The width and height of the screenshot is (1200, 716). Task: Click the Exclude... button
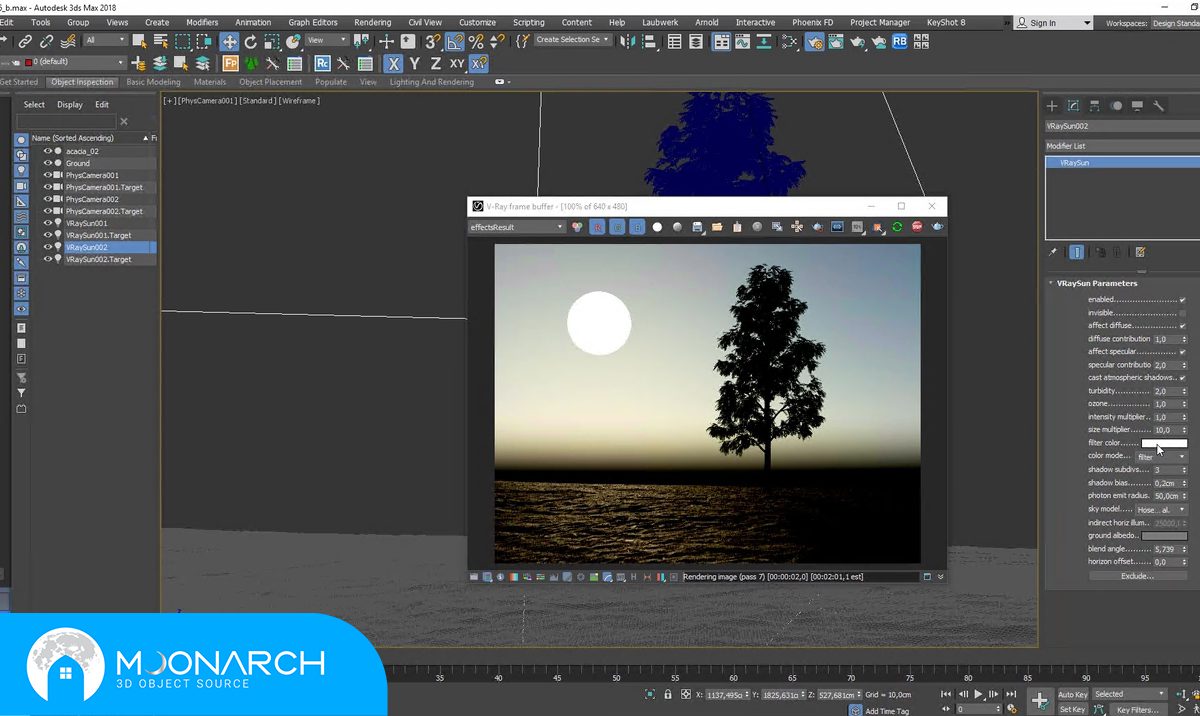tap(1137, 576)
